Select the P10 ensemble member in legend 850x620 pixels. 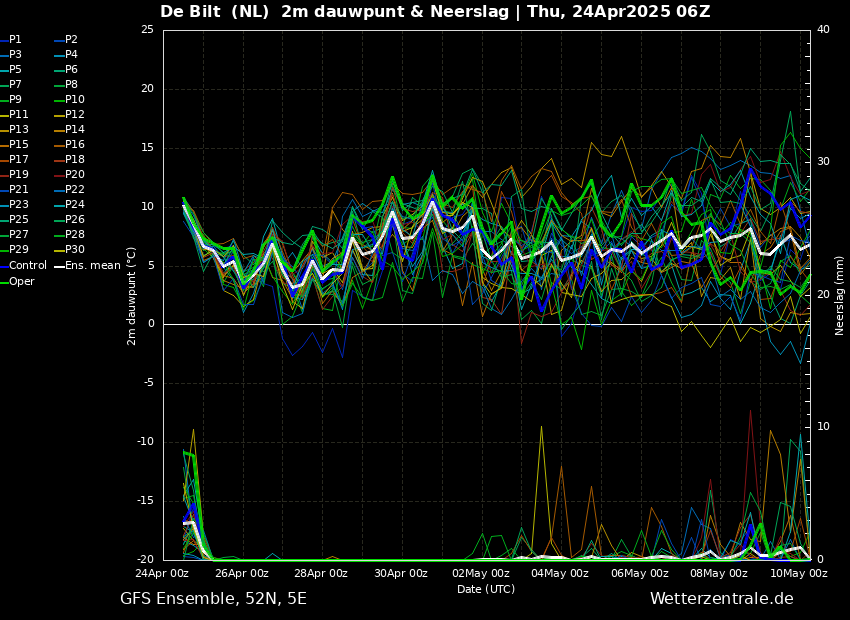tap(74, 100)
